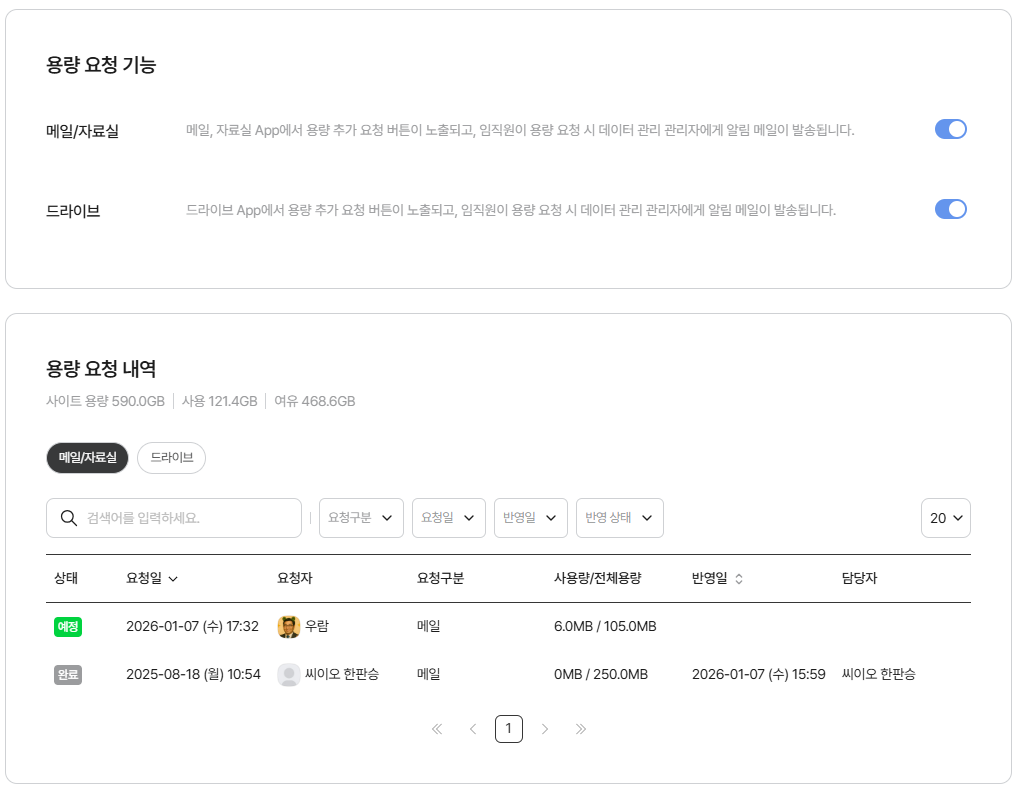The height and width of the screenshot is (790, 1020).
Task: Change rows per page from 20
Action: [x=945, y=518]
